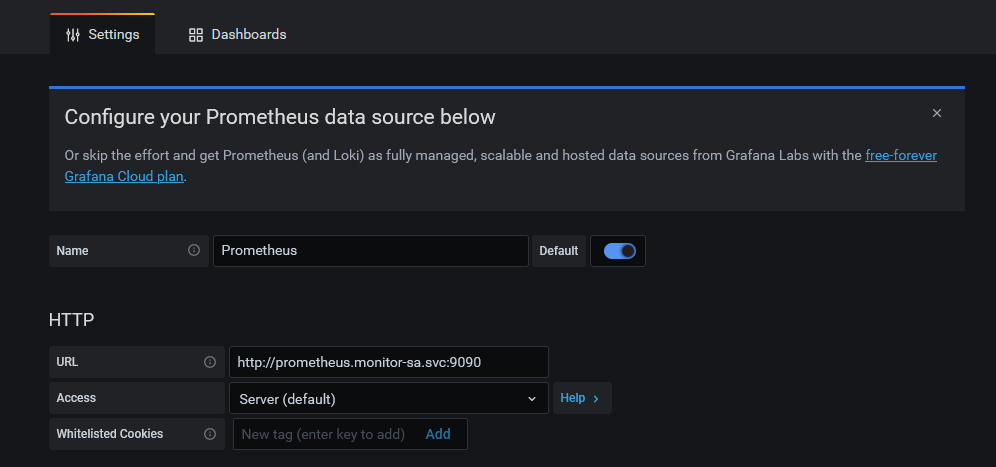Click the info icon next to URL
This screenshot has width=996, height=467.
pyautogui.click(x=210, y=362)
